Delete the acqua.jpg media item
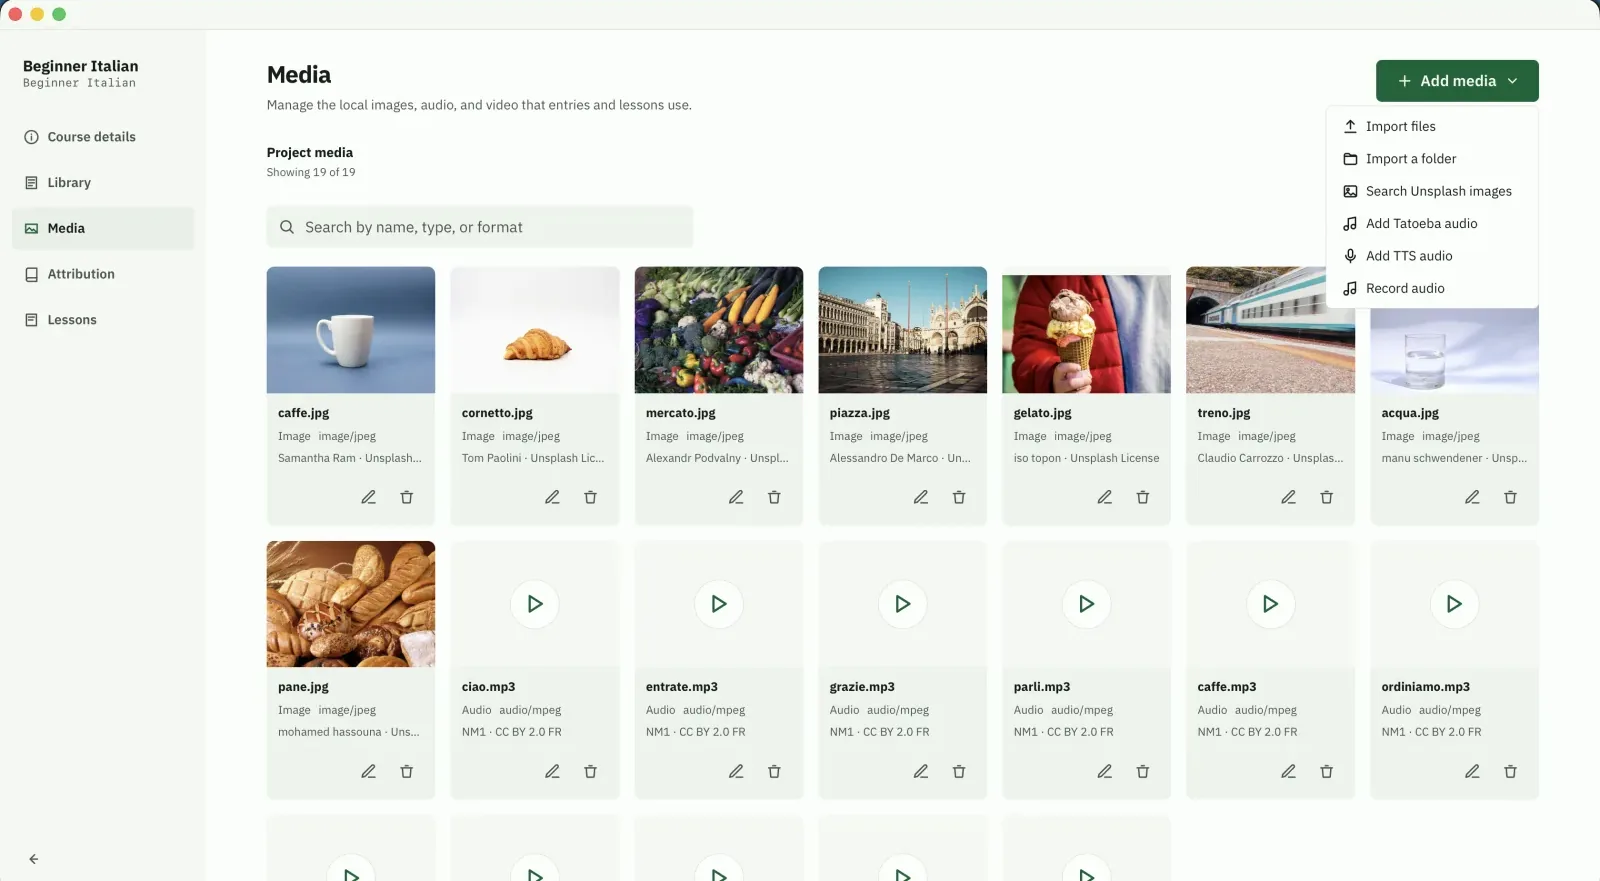The image size is (1600, 881). pyautogui.click(x=1510, y=497)
